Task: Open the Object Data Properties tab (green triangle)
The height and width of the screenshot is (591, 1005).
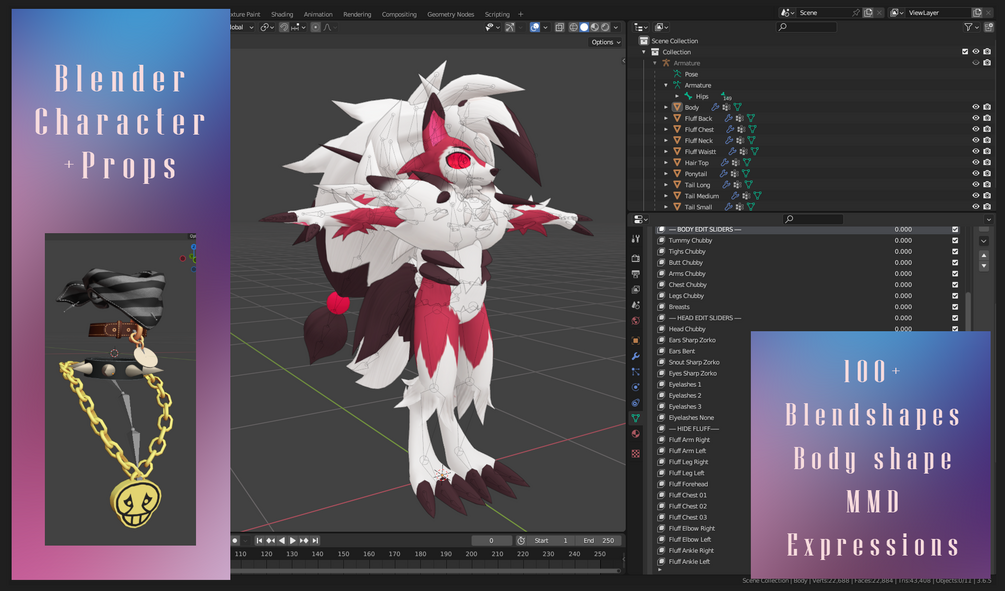Action: [635, 418]
